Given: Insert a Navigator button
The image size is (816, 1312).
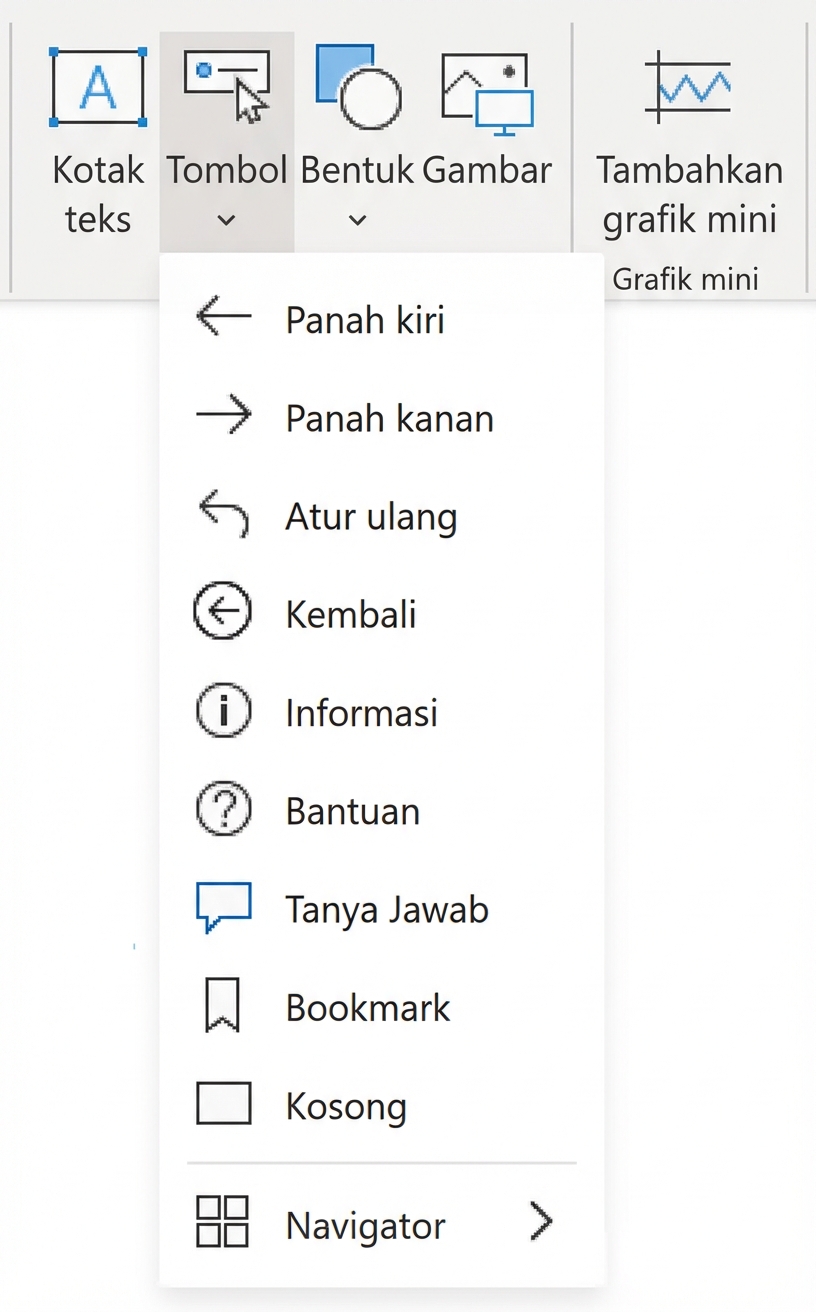Looking at the screenshot, I should tap(366, 1224).
